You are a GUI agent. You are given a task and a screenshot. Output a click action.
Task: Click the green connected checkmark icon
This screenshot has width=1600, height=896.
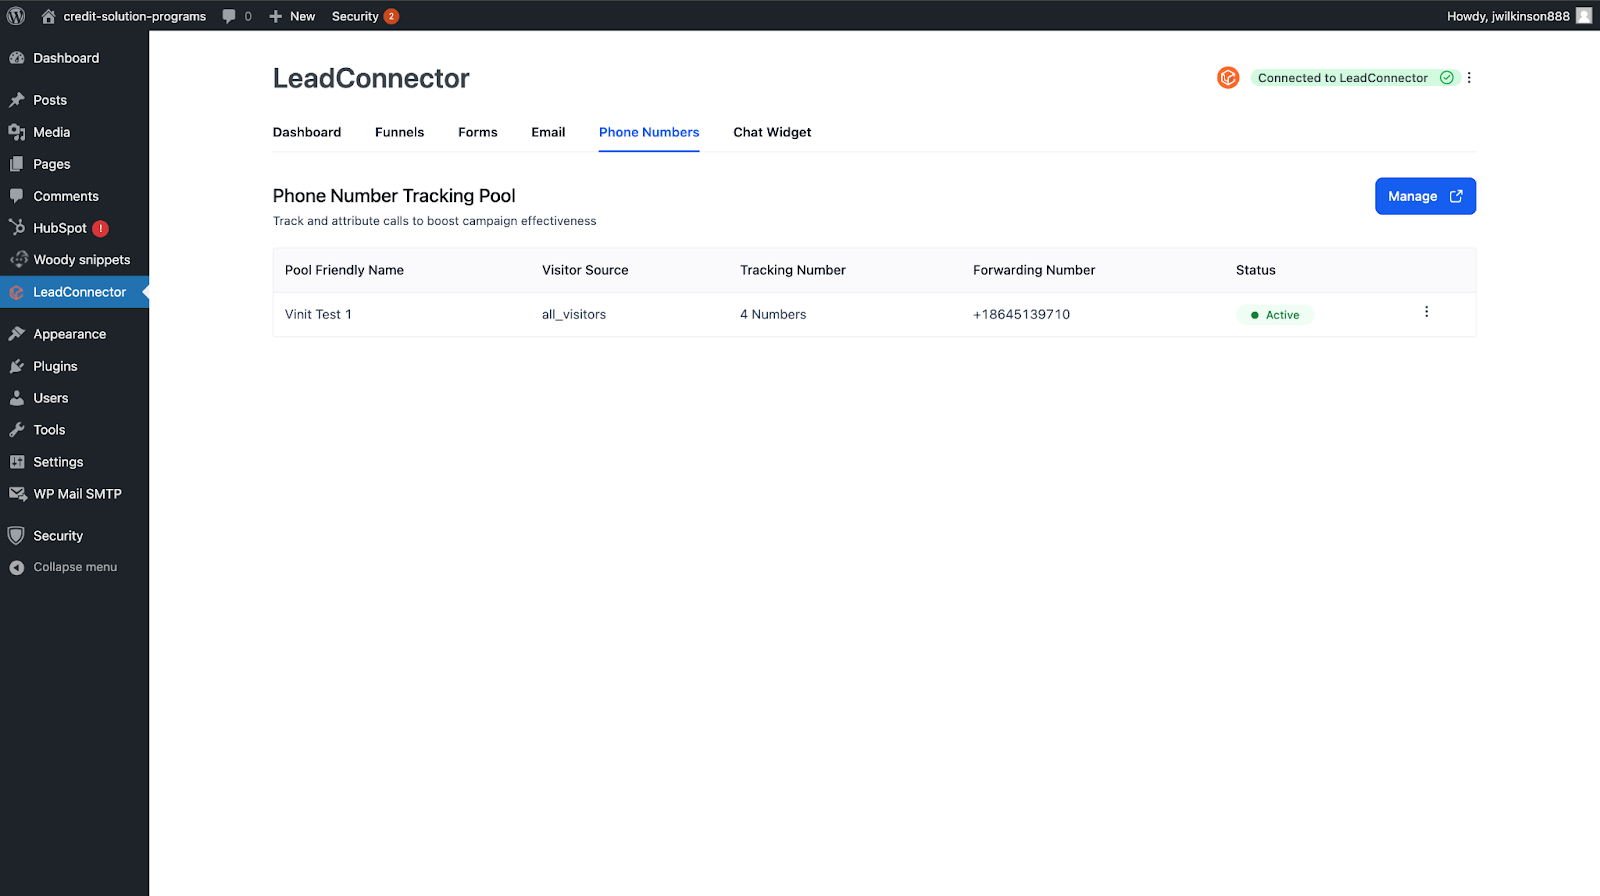coord(1447,78)
